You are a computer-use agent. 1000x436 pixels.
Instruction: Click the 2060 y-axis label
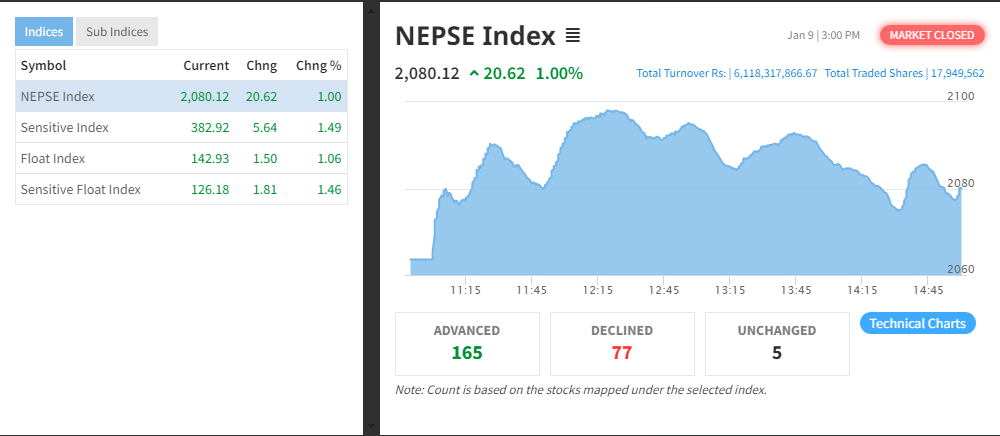click(x=960, y=269)
